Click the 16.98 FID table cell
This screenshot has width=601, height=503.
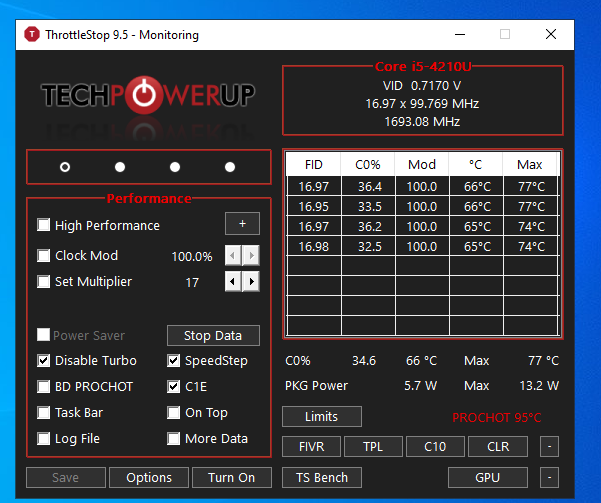[x=314, y=247]
